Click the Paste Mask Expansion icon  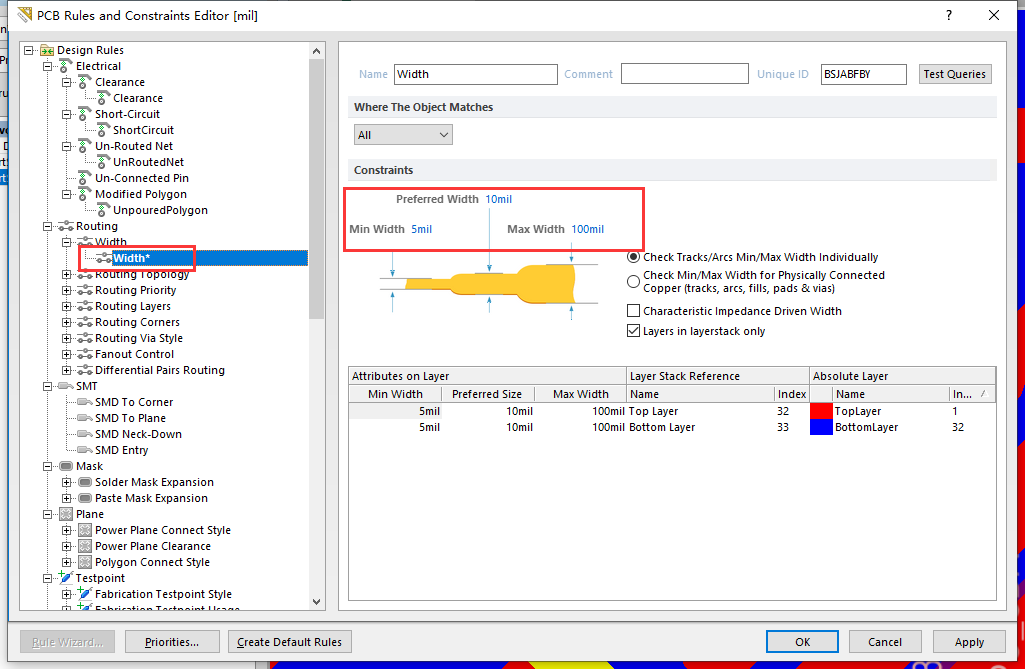[x=85, y=498]
